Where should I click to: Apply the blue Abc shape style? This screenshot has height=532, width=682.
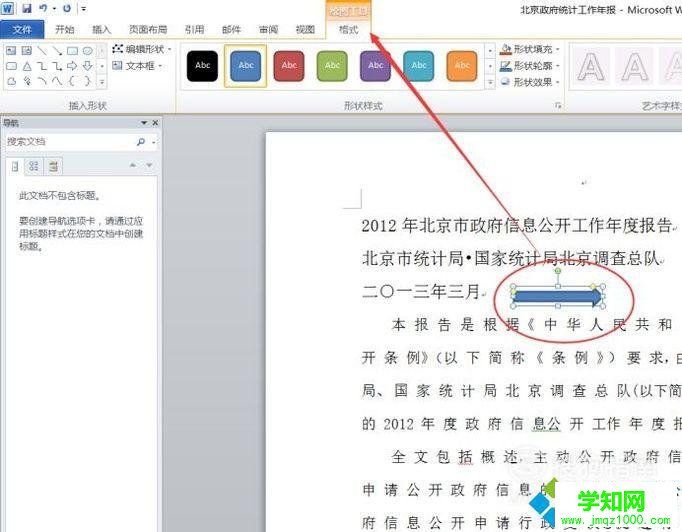(x=245, y=66)
